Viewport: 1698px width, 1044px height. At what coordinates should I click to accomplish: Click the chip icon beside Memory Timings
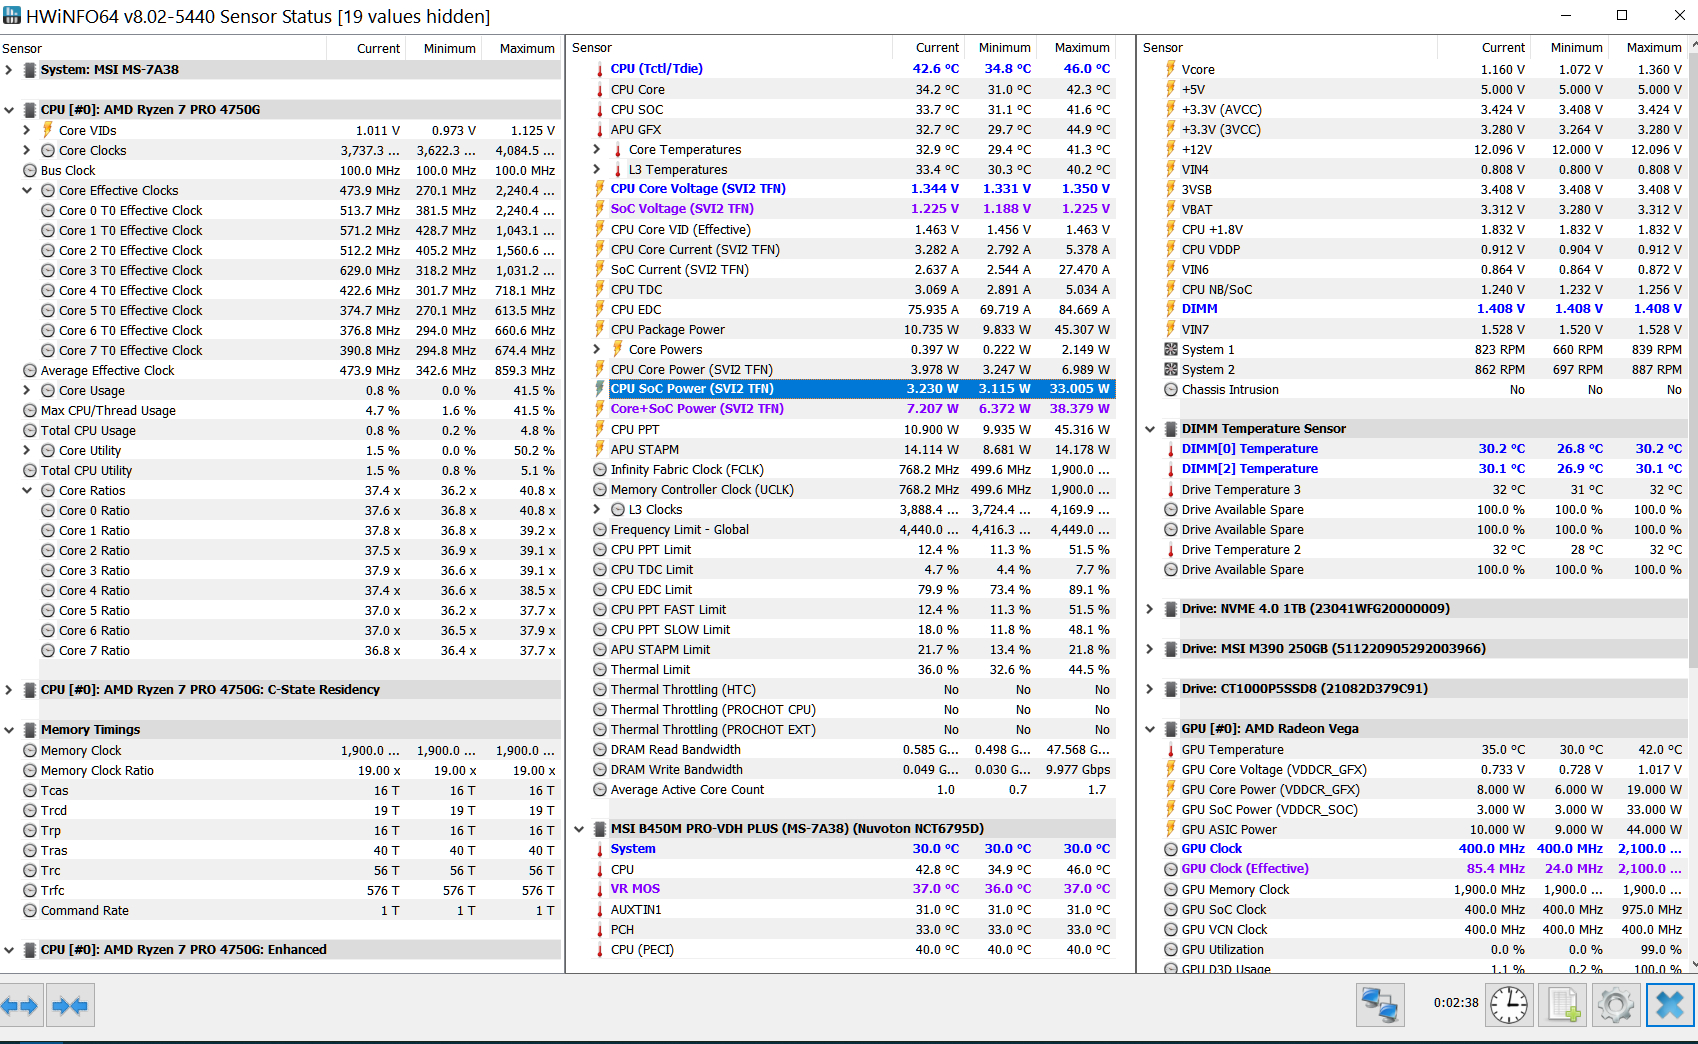coord(30,730)
